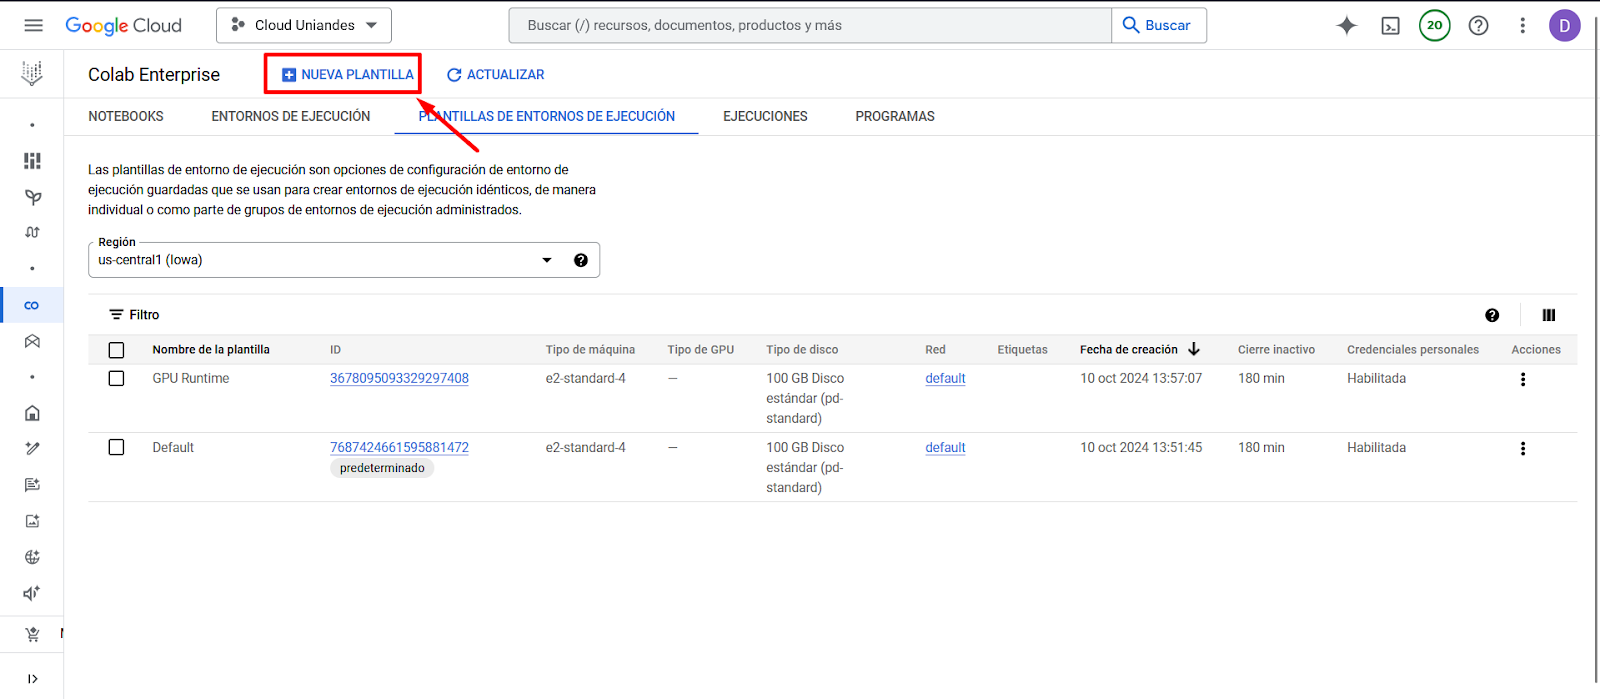The width and height of the screenshot is (1600, 699).
Task: Click the Tipo de máquina column header
Action: 590,350
